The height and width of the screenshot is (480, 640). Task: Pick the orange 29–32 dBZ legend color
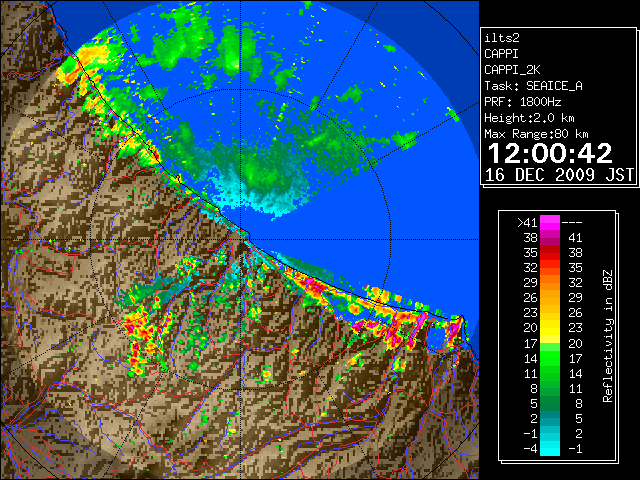(550, 282)
